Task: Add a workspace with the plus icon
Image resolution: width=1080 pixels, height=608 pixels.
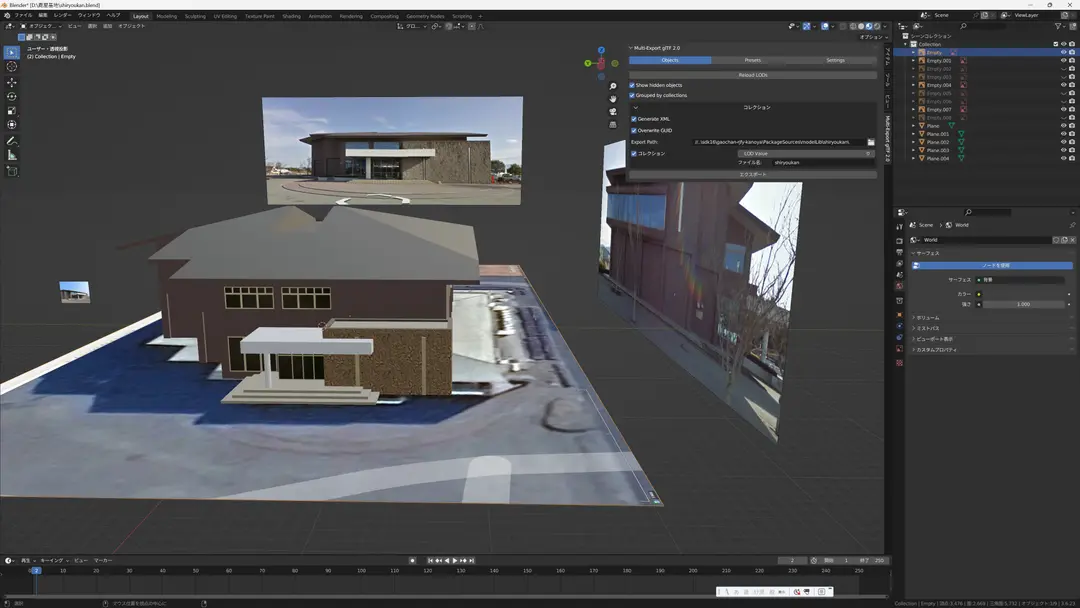Action: pyautogui.click(x=480, y=16)
